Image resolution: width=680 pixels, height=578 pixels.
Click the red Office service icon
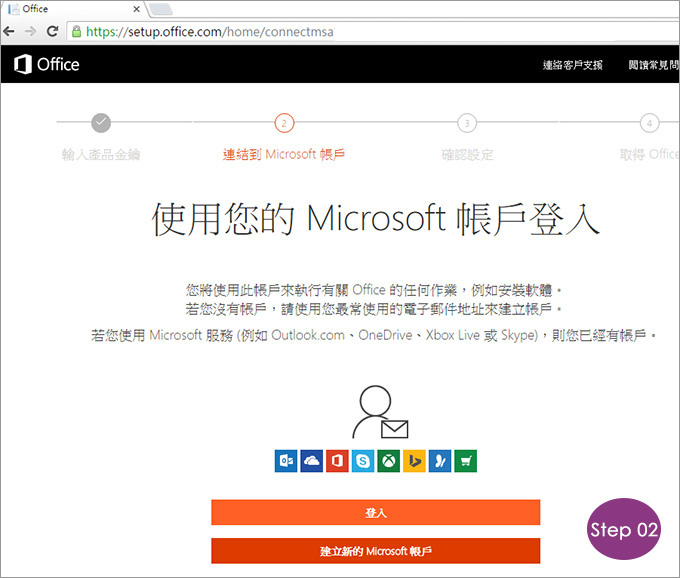point(337,460)
